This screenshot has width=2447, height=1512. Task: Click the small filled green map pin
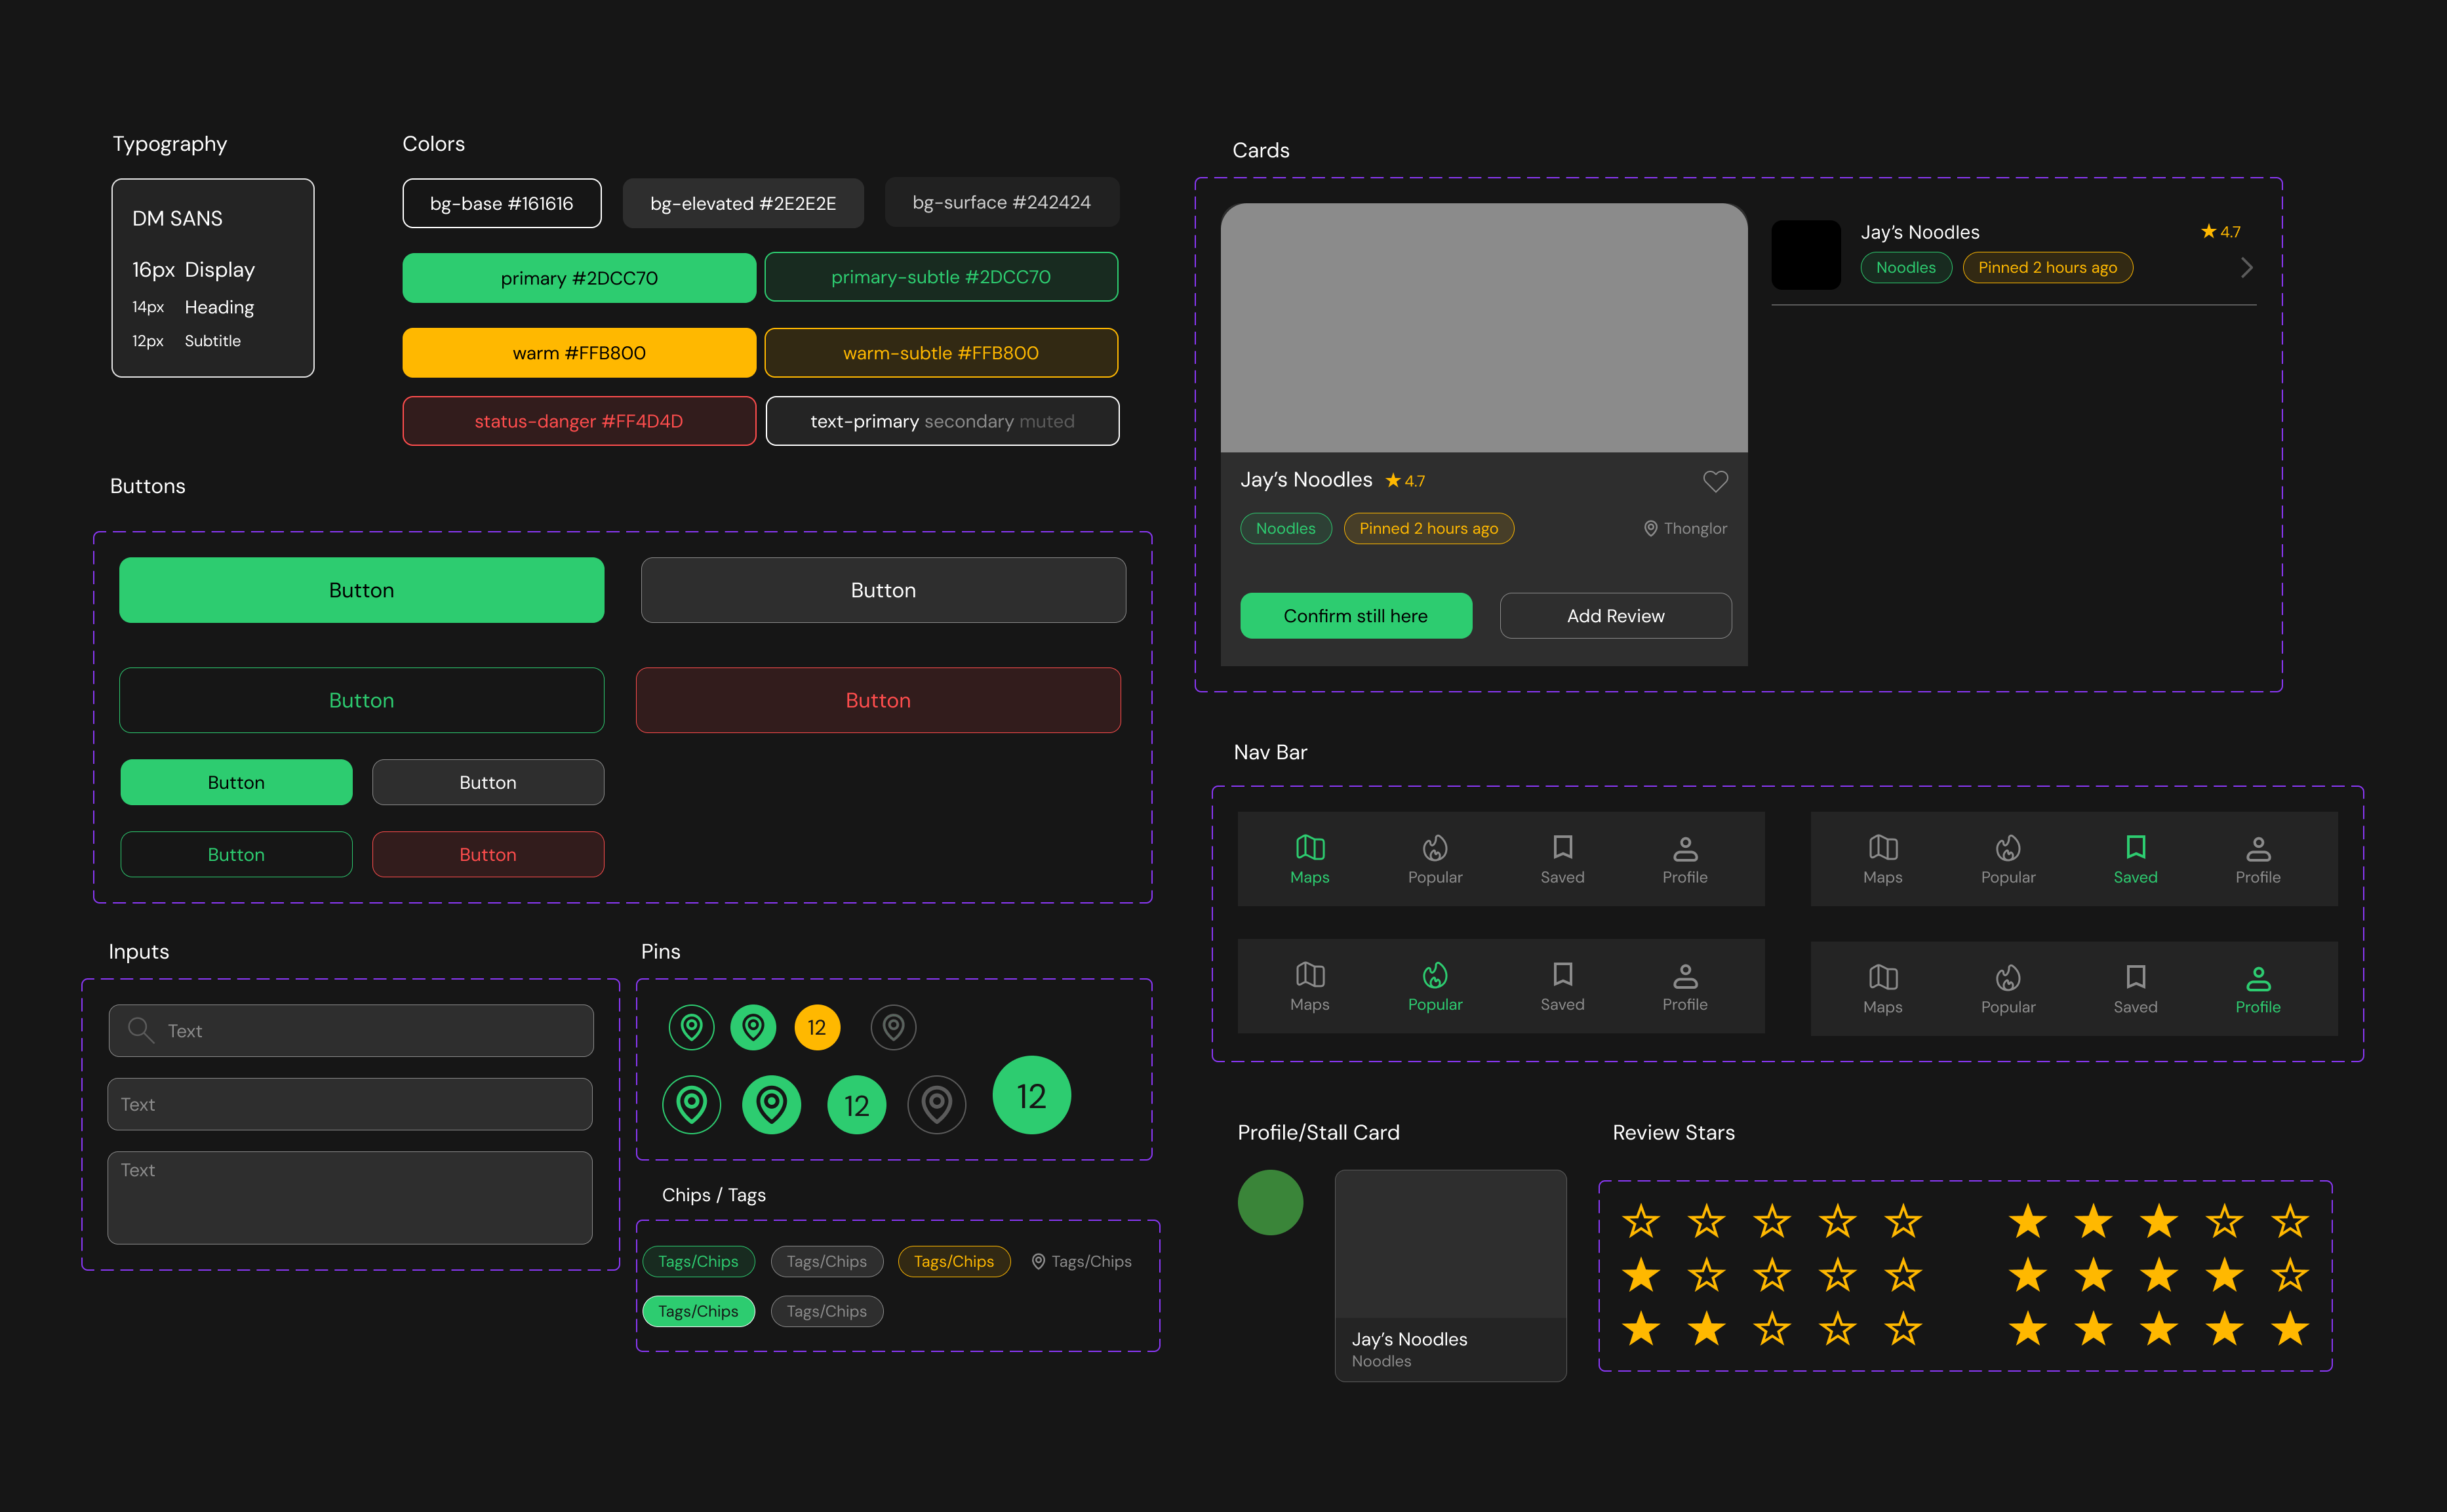click(x=753, y=1027)
